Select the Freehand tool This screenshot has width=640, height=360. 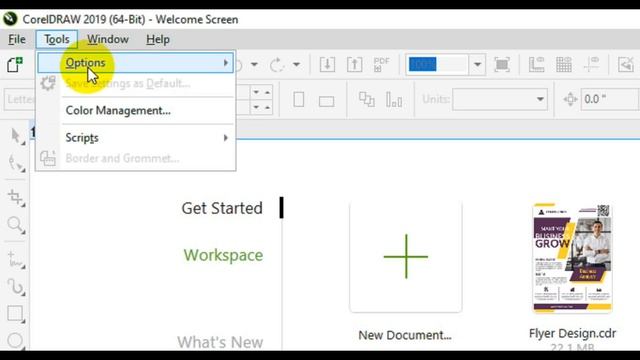click(x=16, y=260)
